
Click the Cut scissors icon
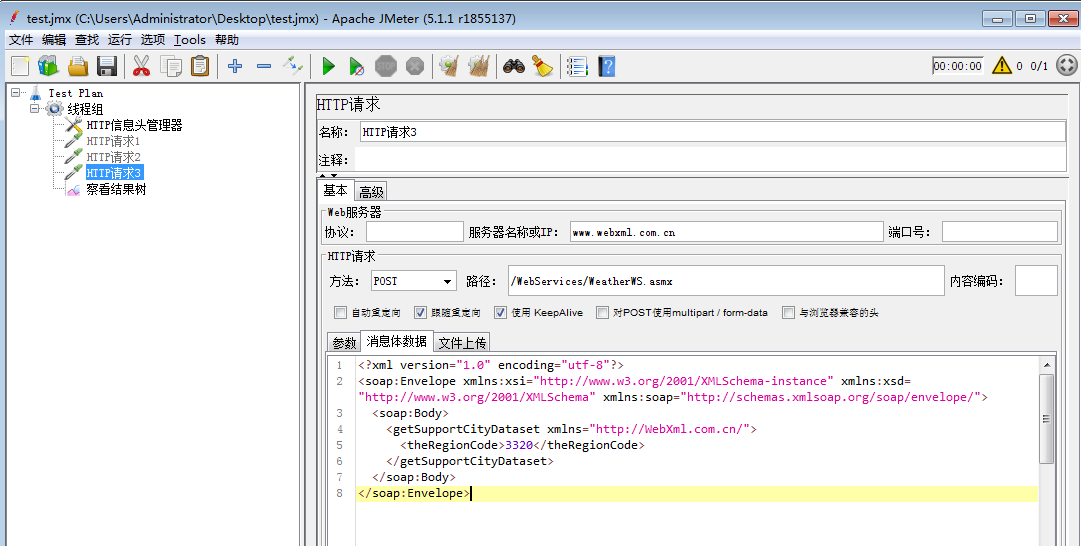141,66
